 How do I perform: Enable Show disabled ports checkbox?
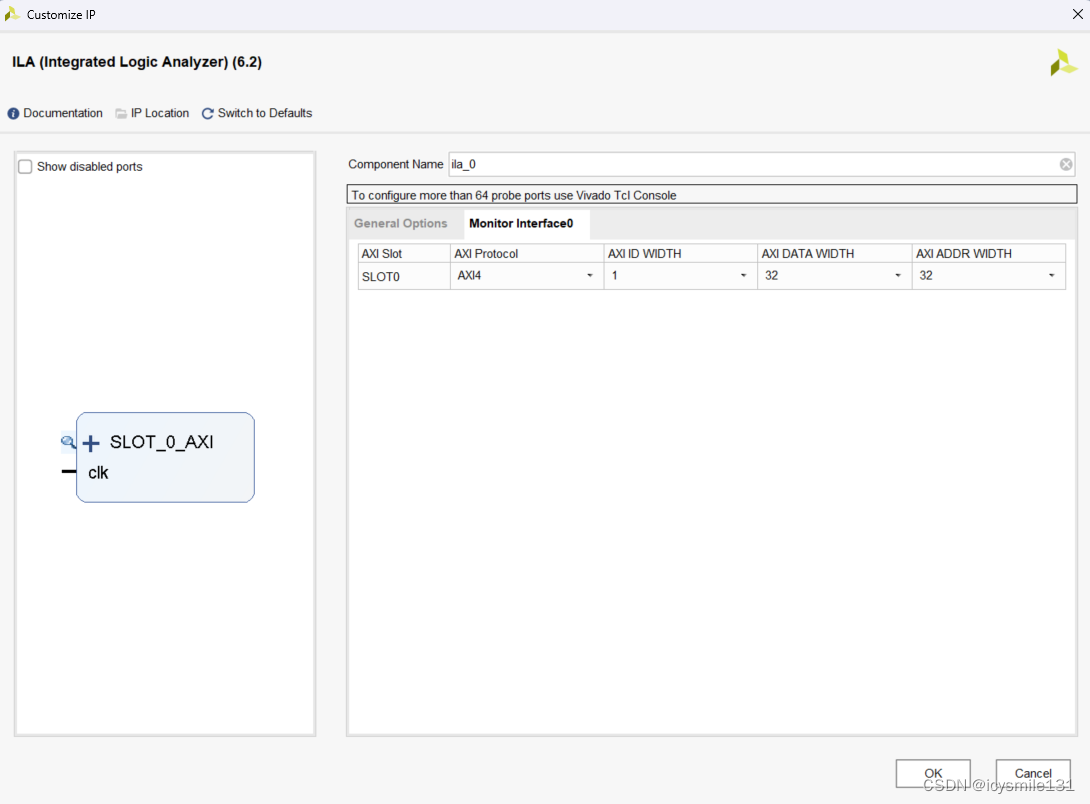pos(25,167)
